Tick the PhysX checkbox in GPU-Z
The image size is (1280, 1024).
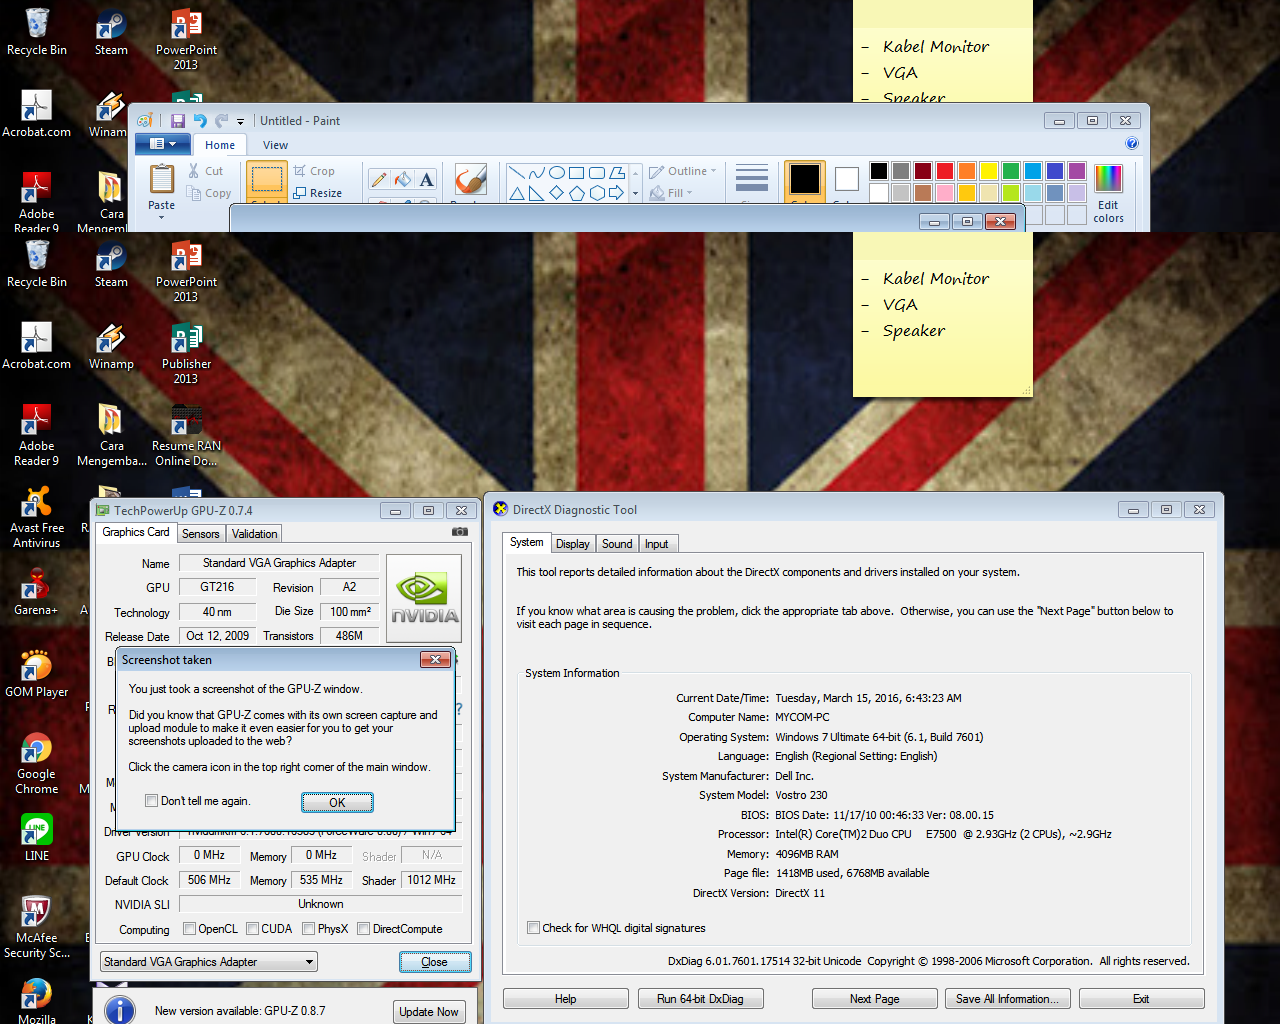click(309, 929)
